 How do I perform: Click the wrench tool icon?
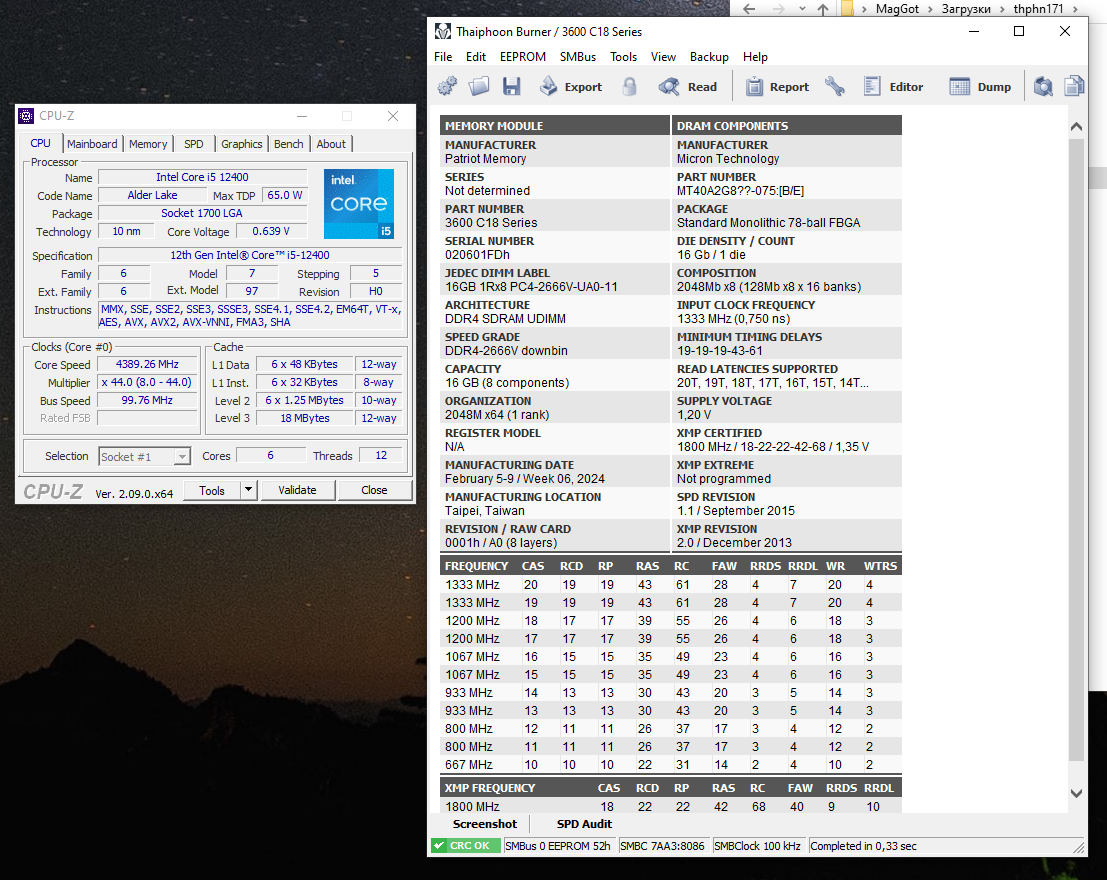(834, 86)
